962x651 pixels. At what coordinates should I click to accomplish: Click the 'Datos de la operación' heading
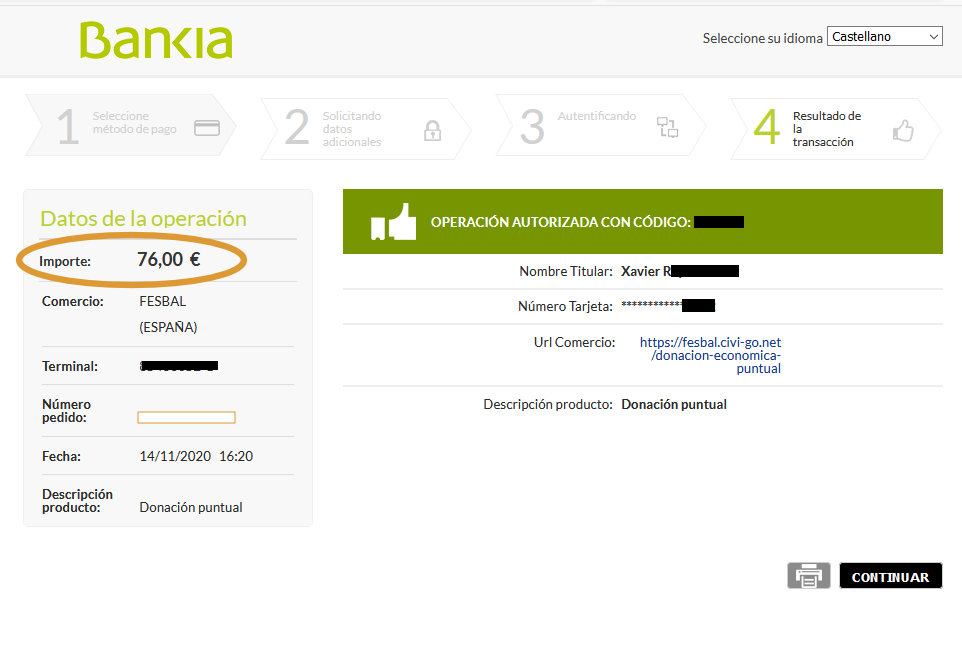(143, 219)
